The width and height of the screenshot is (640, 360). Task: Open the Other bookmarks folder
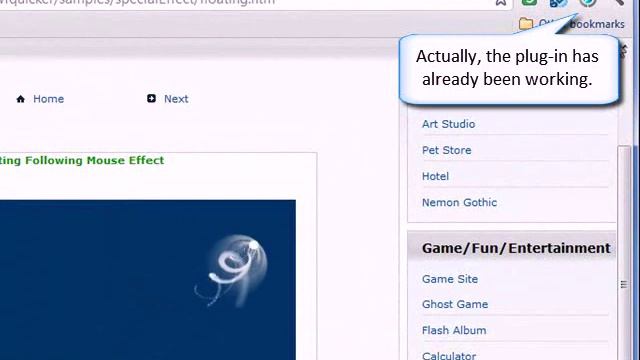[571, 24]
